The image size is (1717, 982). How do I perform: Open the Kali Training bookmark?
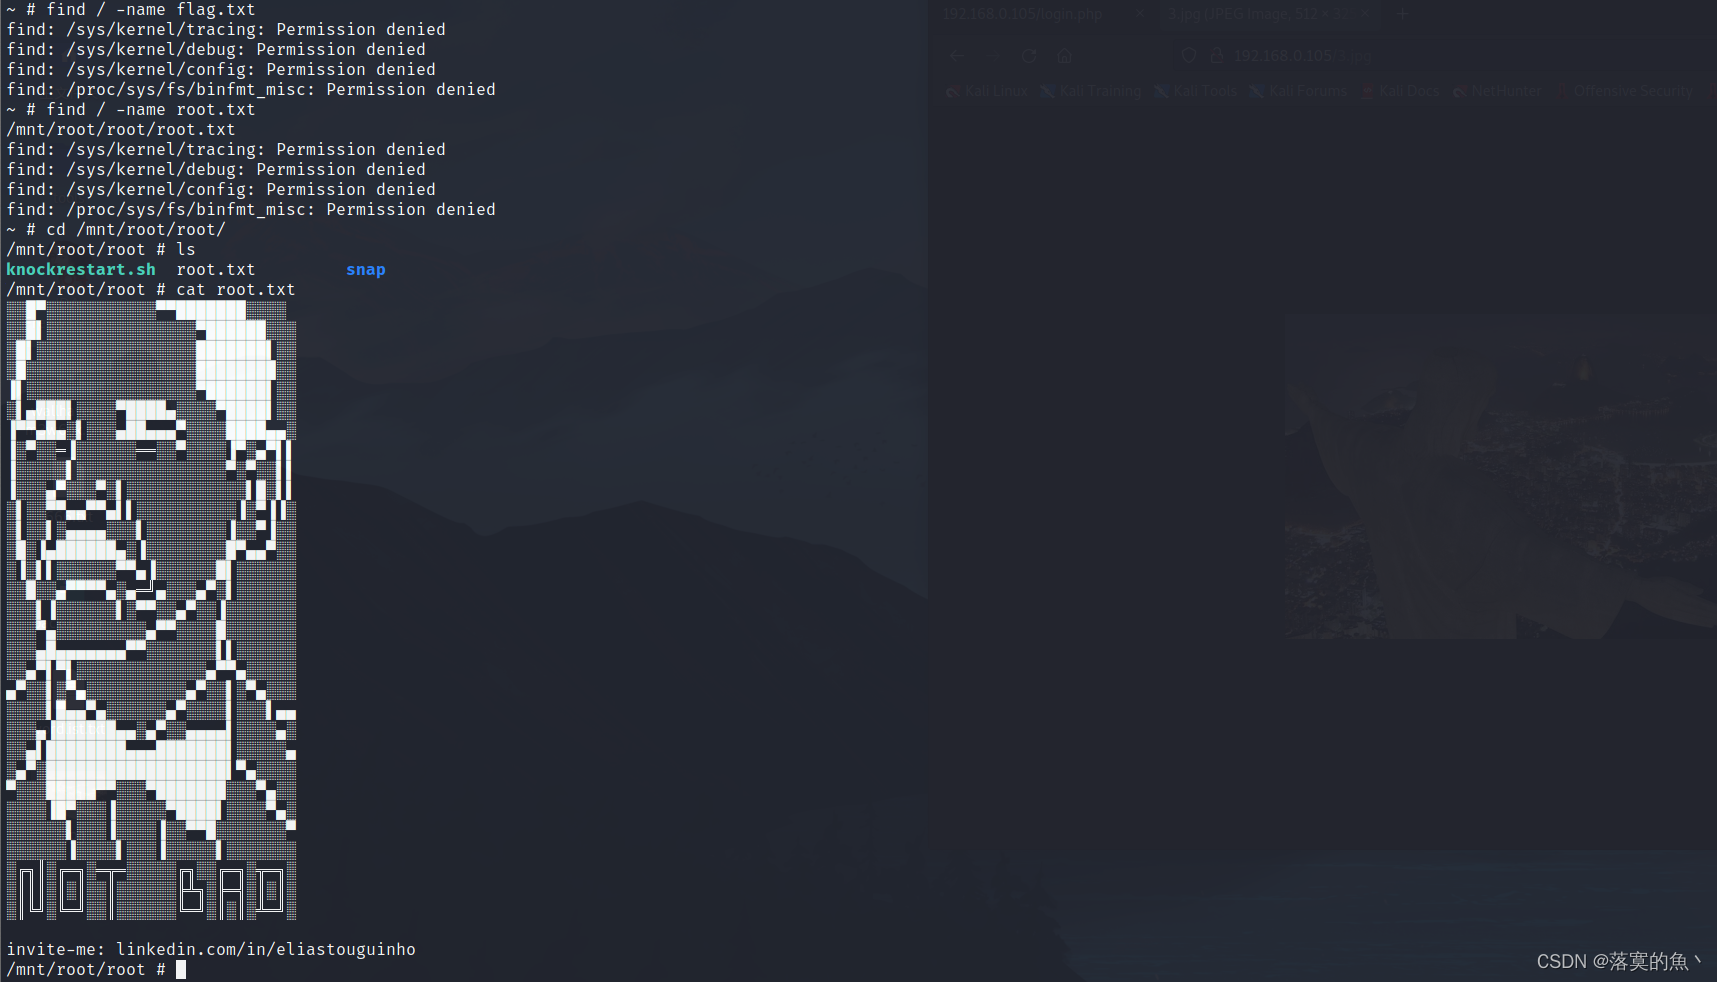tap(1091, 91)
